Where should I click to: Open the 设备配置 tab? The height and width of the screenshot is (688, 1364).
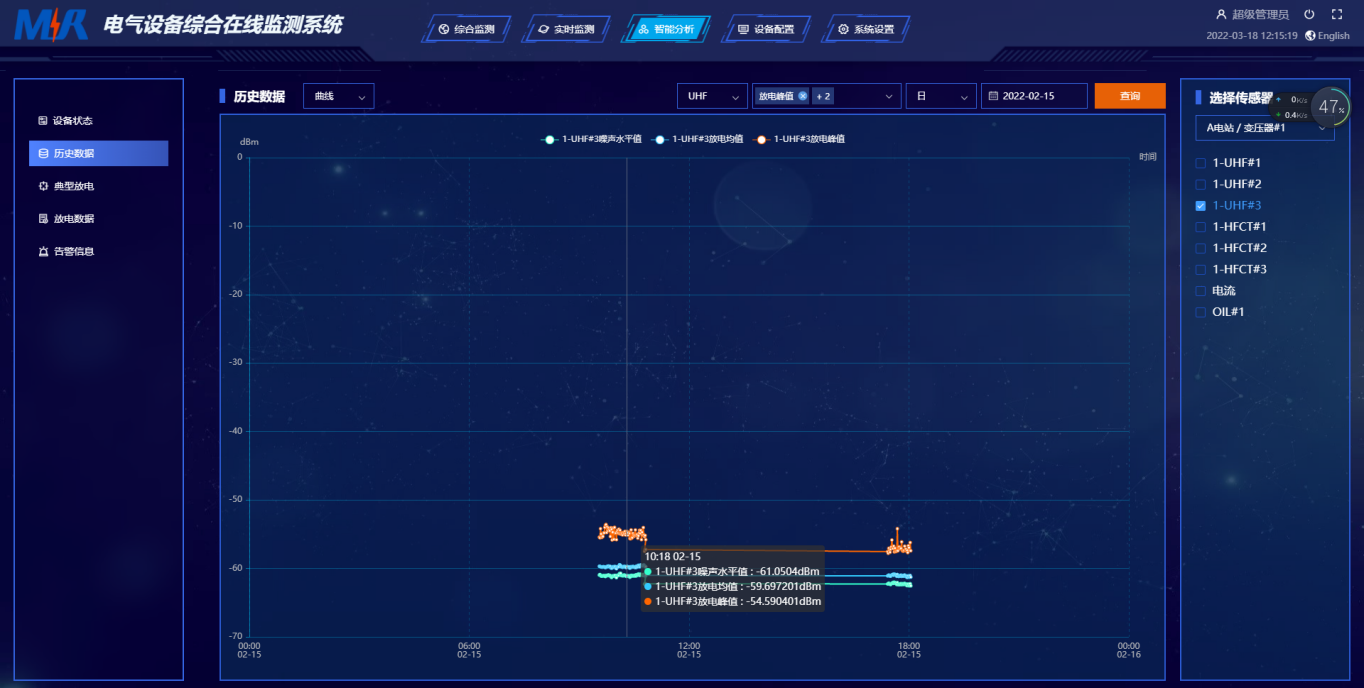766,29
